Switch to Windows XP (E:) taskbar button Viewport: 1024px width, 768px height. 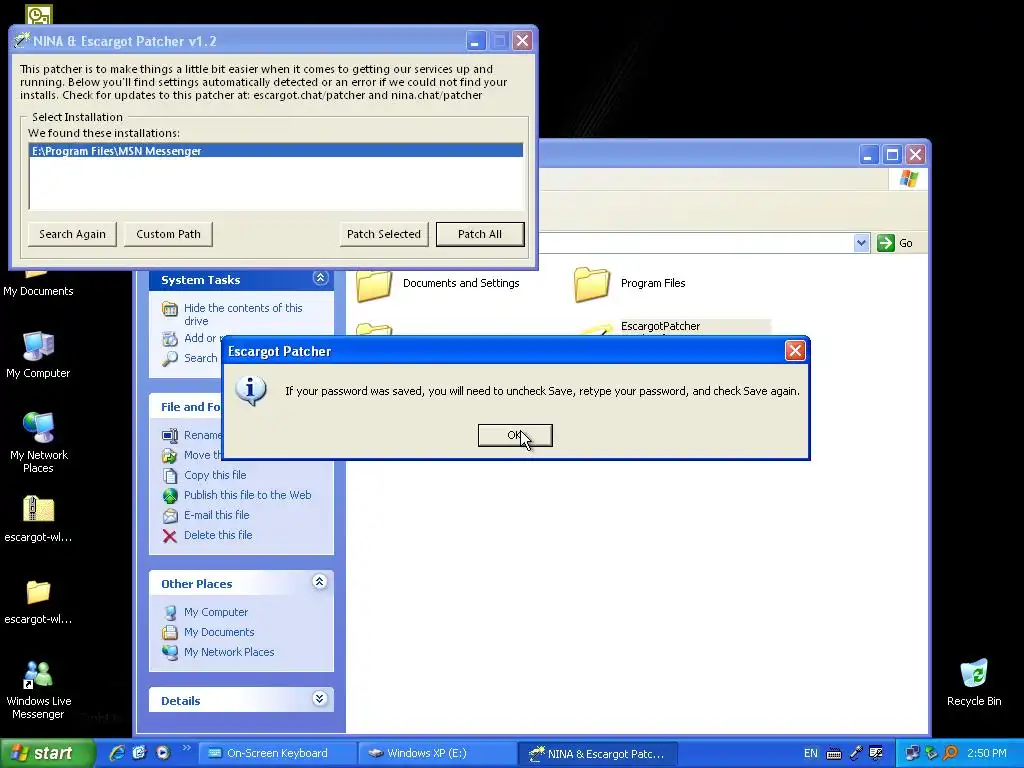point(438,754)
